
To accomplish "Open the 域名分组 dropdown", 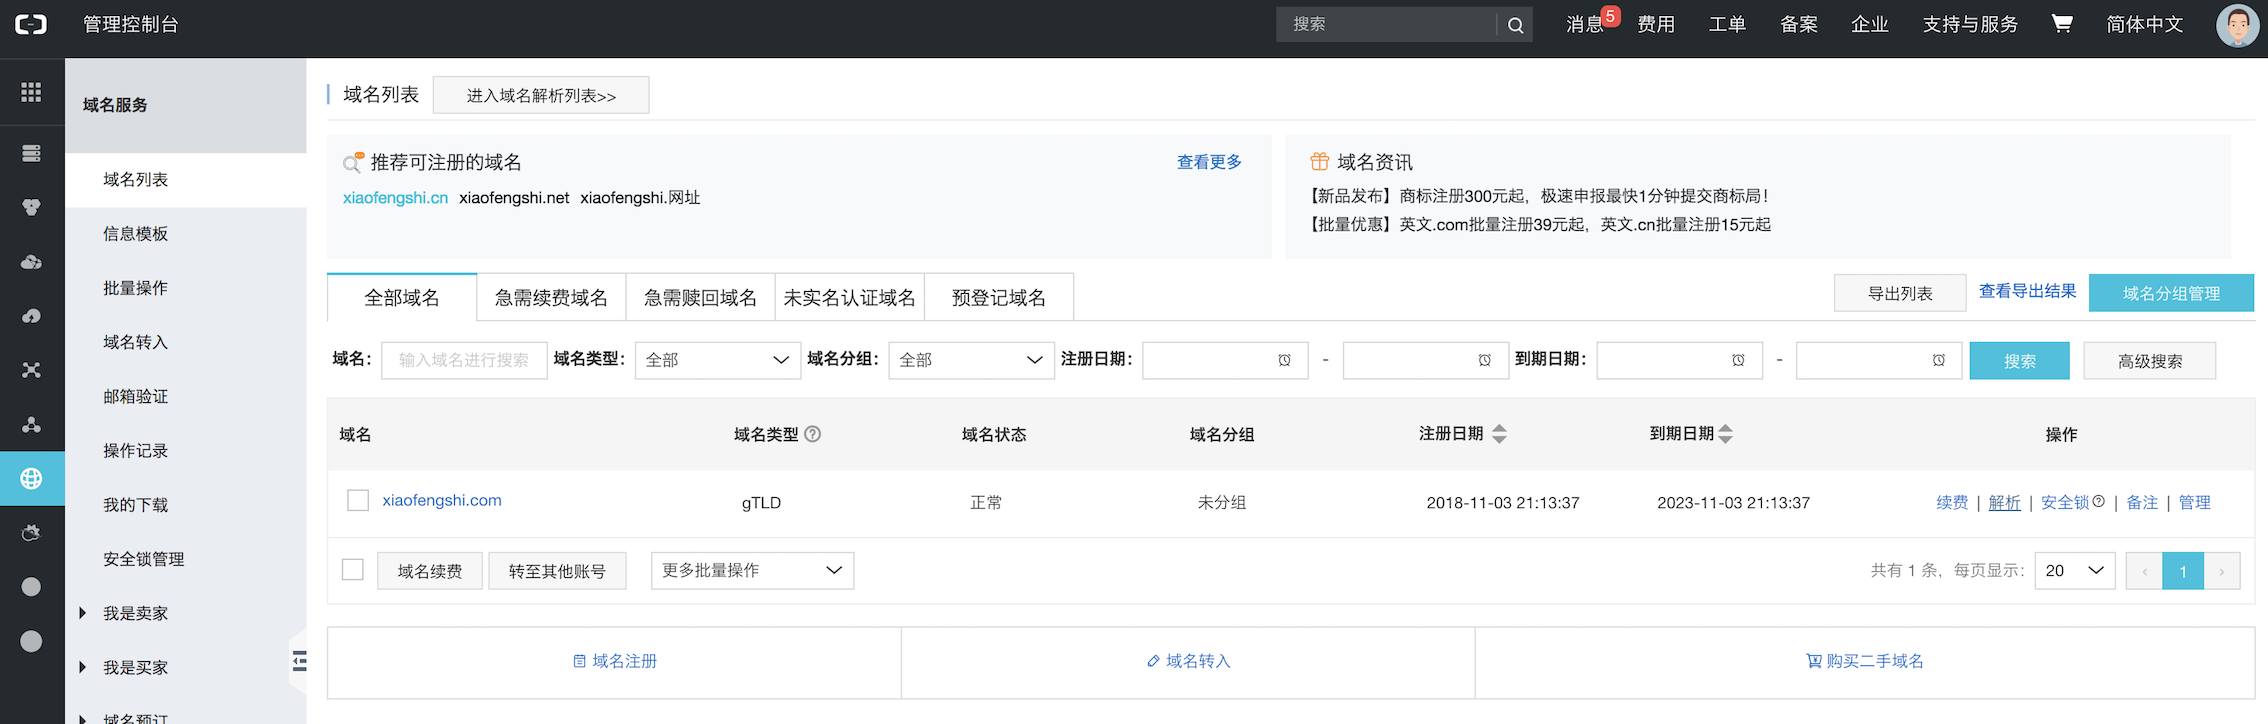I will (x=971, y=360).
